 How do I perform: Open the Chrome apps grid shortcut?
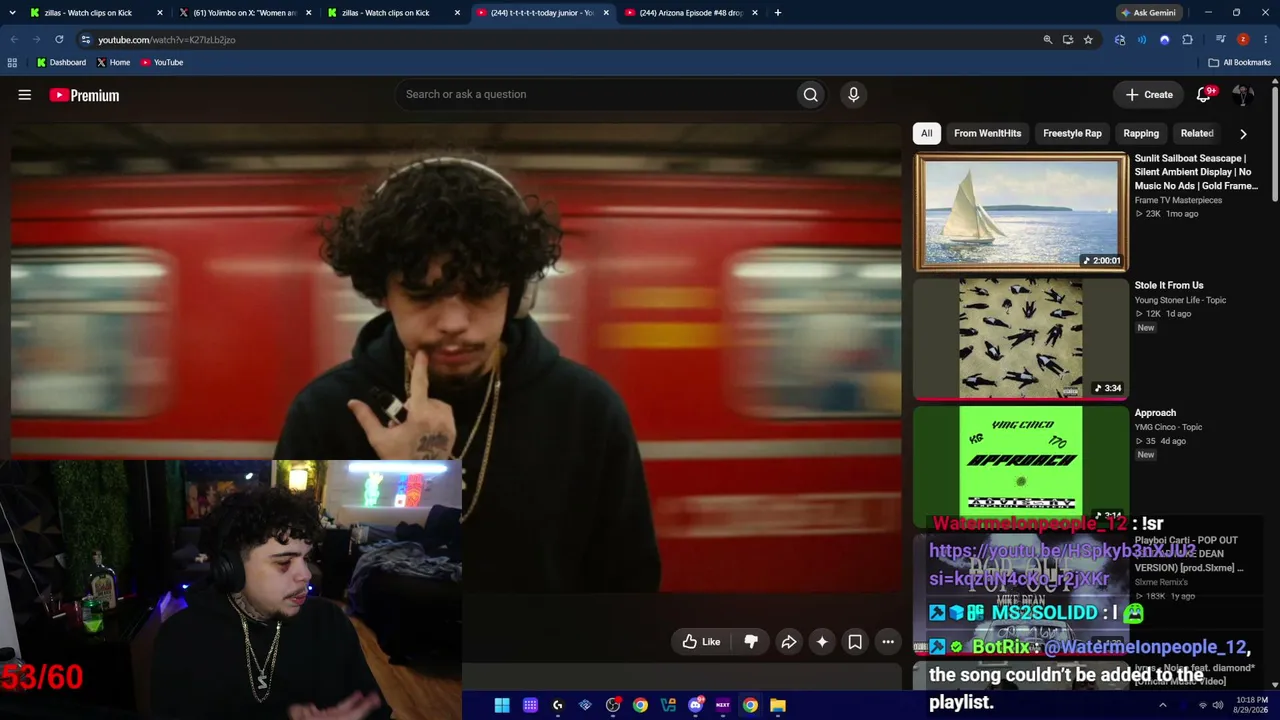pos(12,62)
